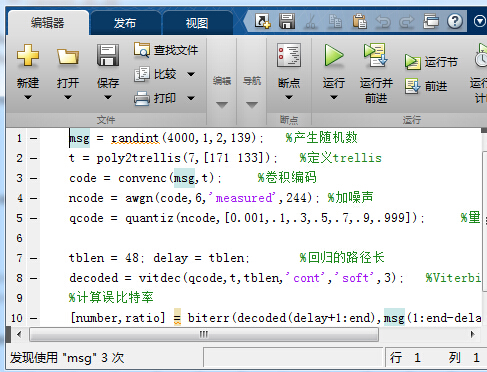The width and height of the screenshot is (487, 372).
Task: Click Find Files (查找文件)
Action: pos(166,50)
